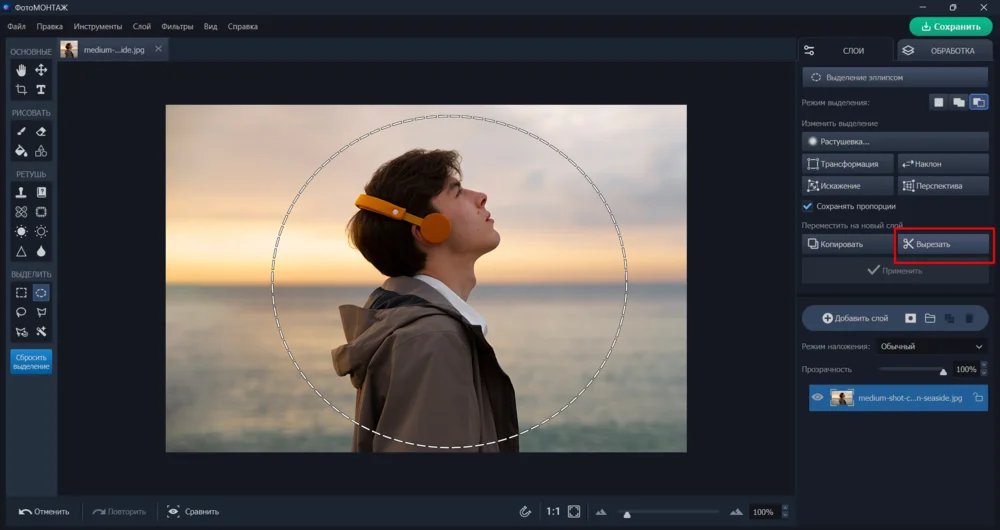
Task: Click the zoom percent stepper arrows
Action: [785, 512]
